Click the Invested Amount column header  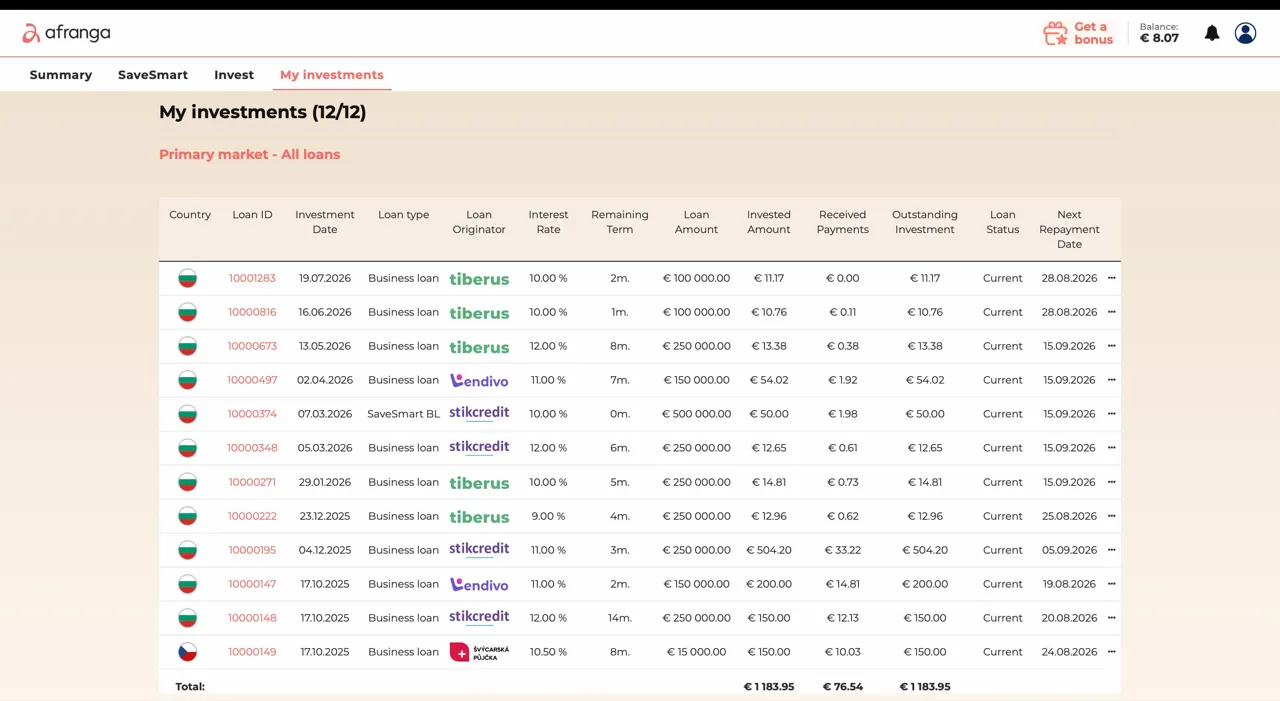click(769, 222)
